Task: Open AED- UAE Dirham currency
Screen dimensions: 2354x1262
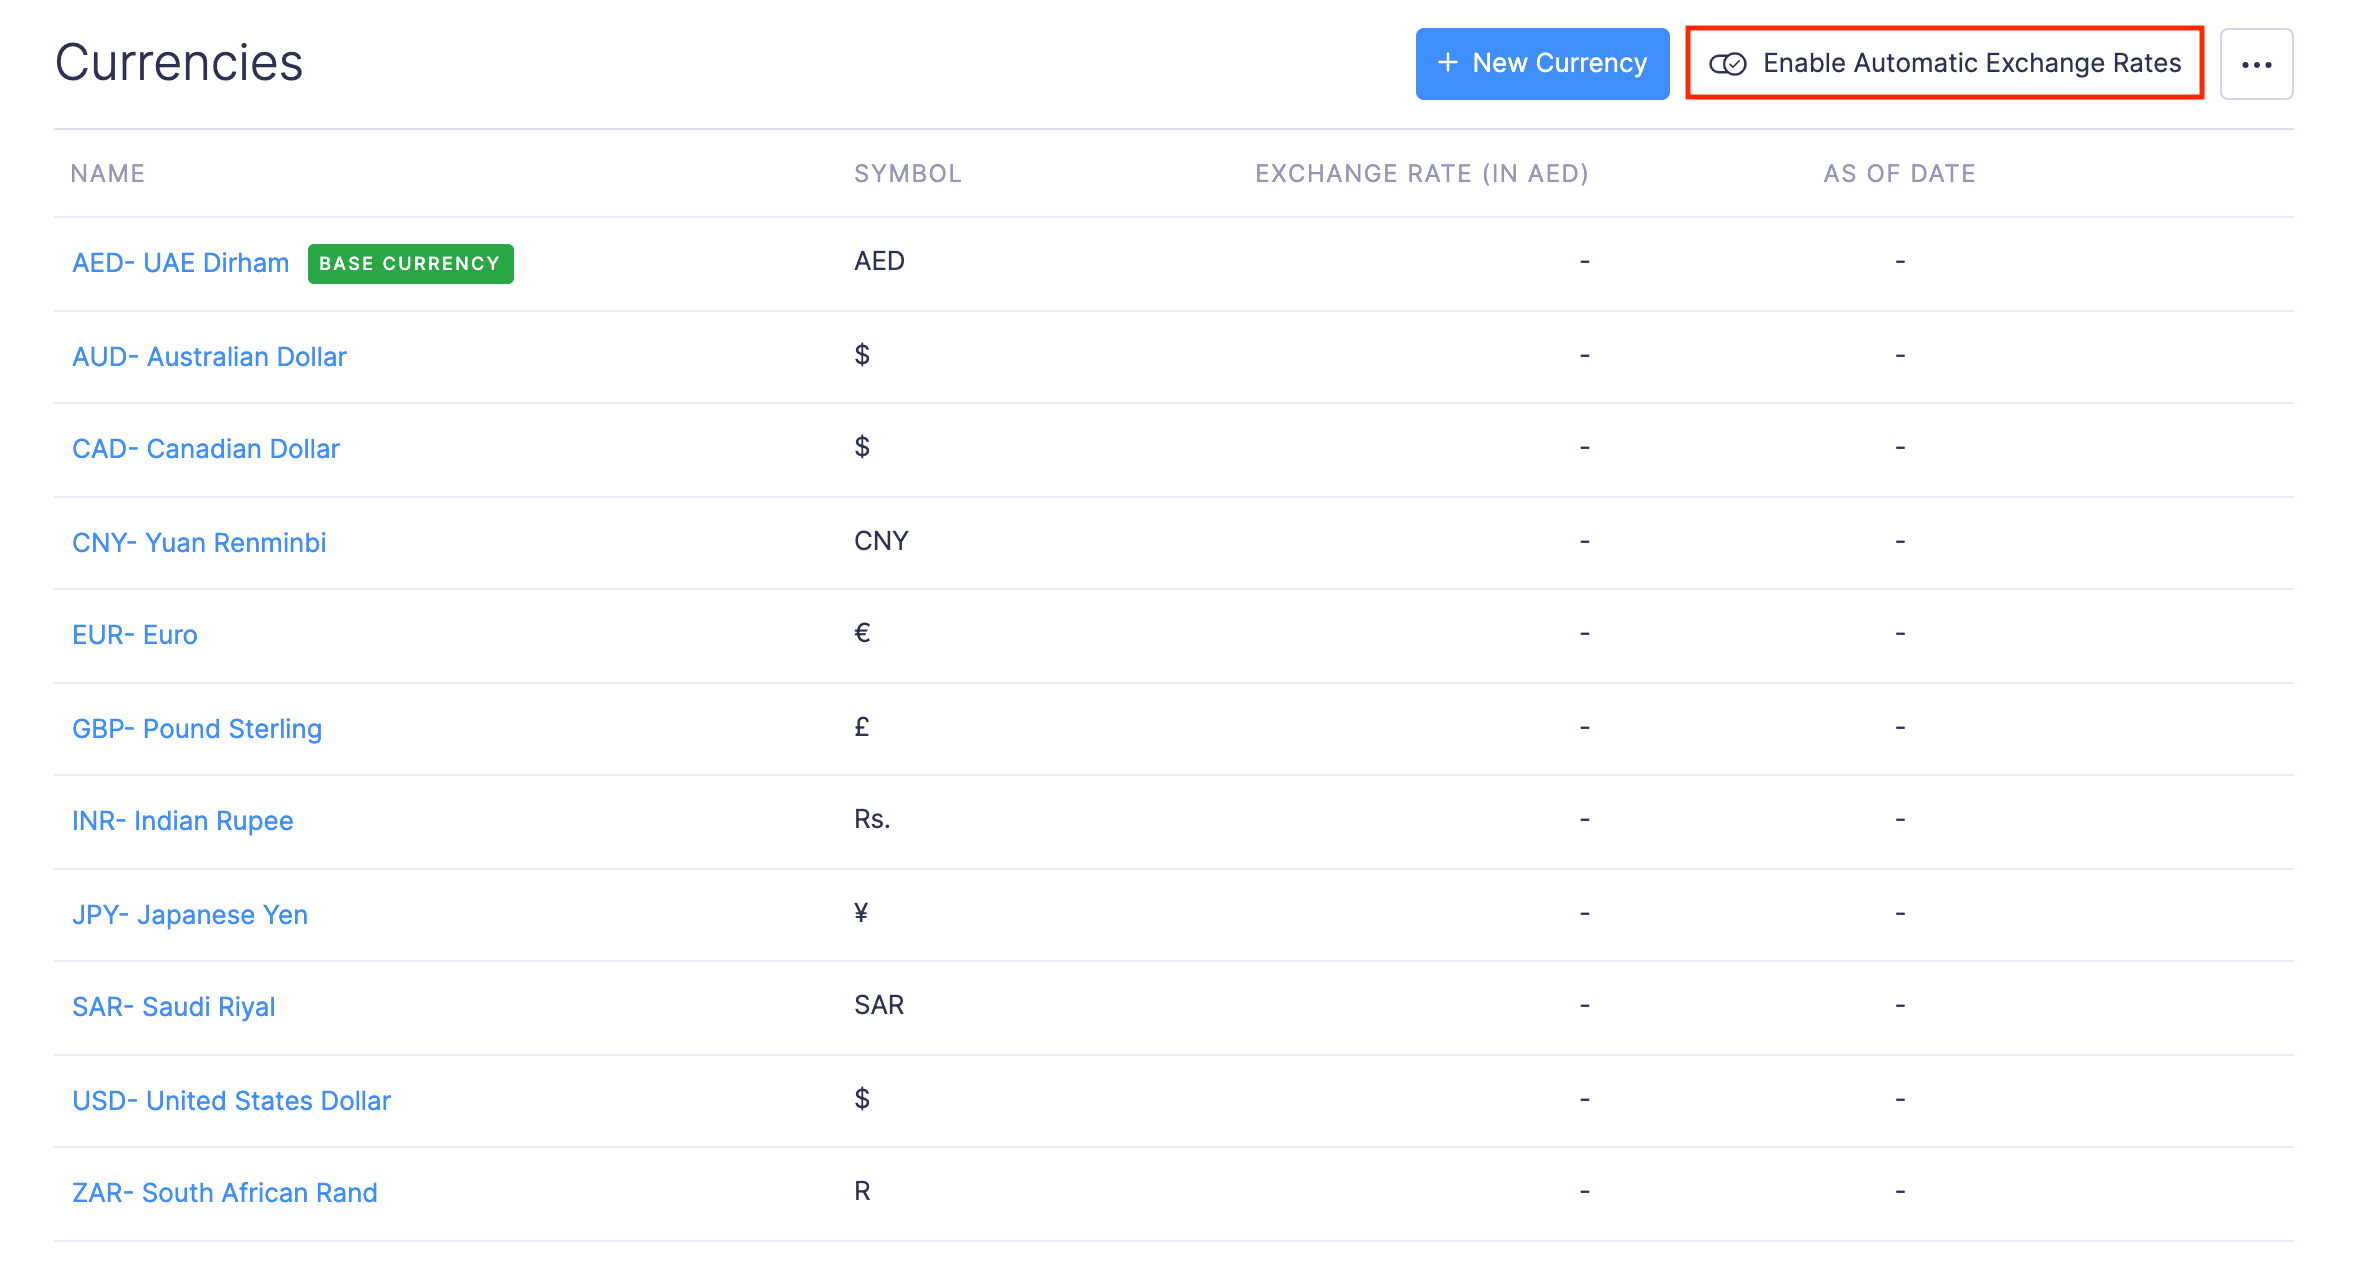Action: (x=180, y=263)
